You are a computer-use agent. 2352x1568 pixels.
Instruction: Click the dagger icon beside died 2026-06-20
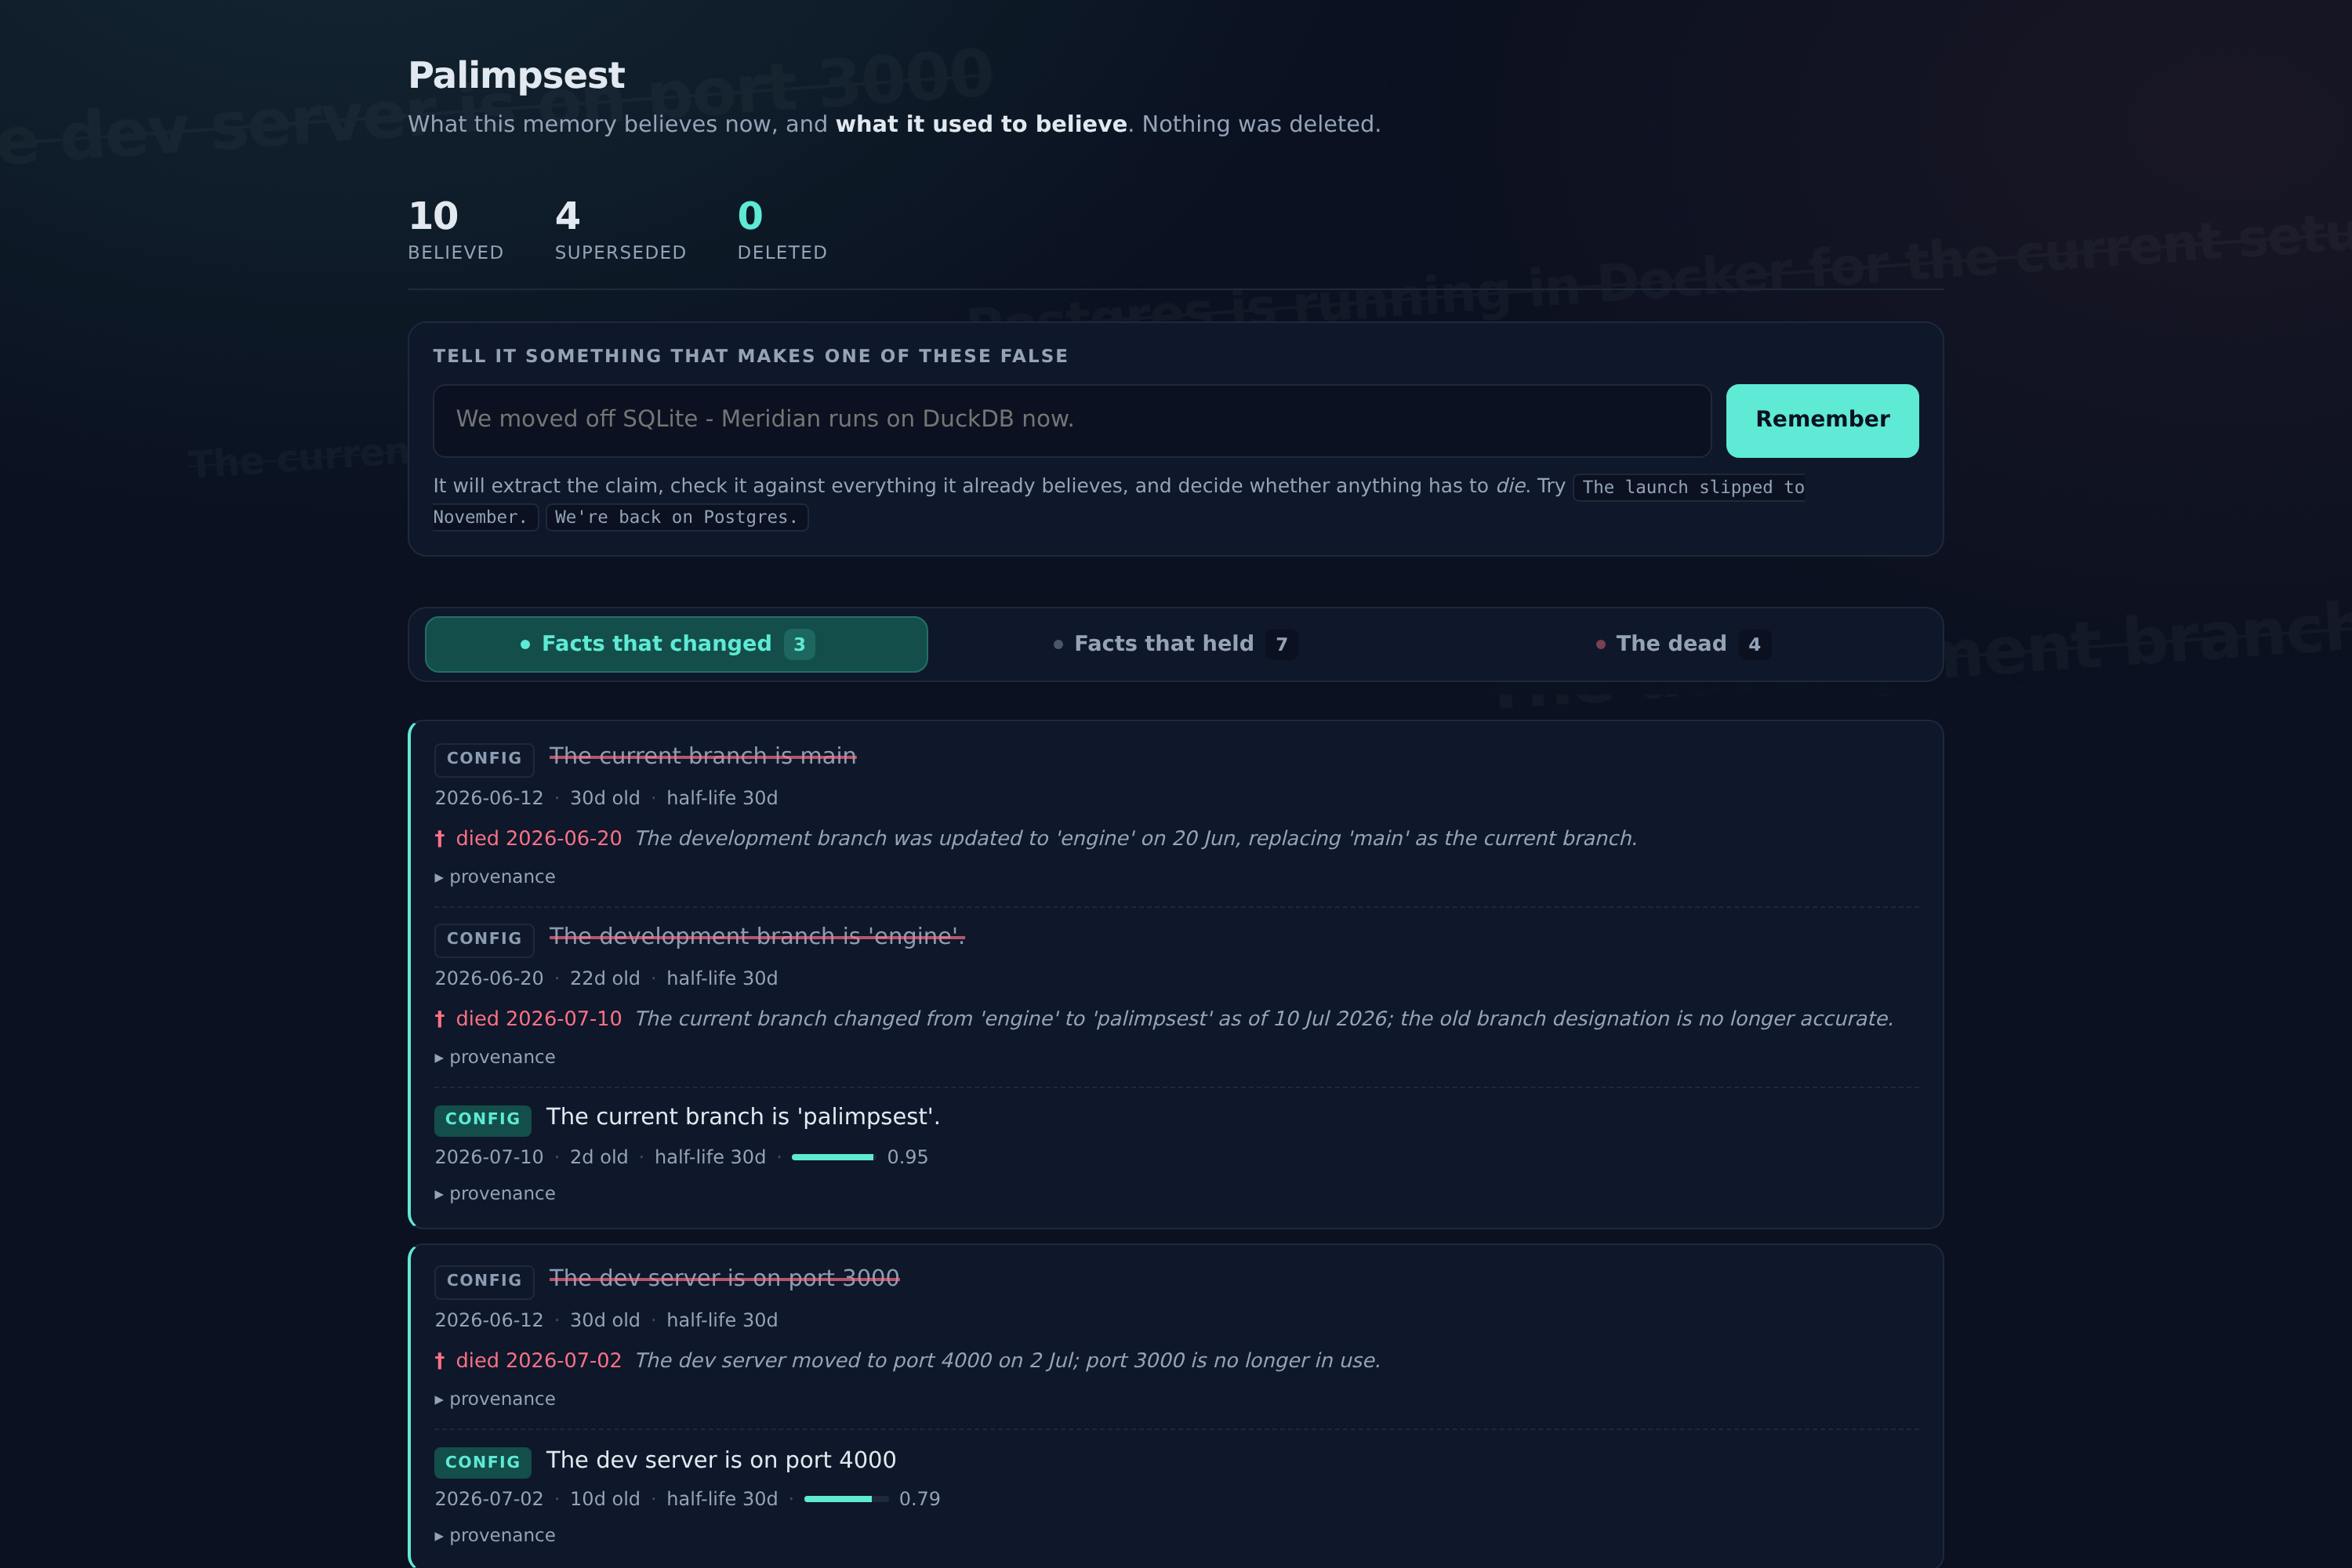pyautogui.click(x=440, y=839)
